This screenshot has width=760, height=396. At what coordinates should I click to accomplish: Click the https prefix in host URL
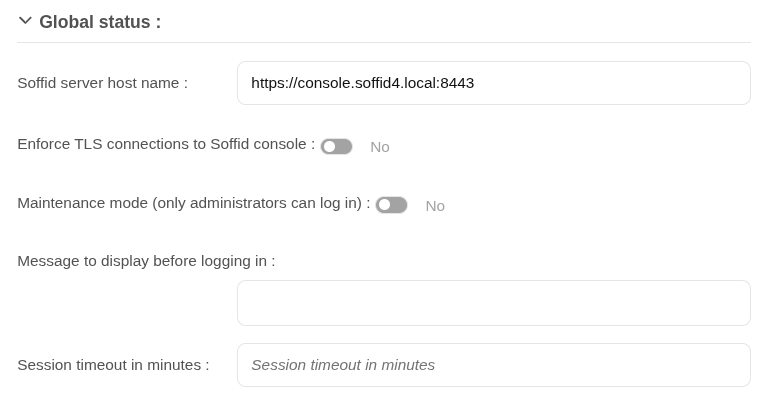click(268, 83)
